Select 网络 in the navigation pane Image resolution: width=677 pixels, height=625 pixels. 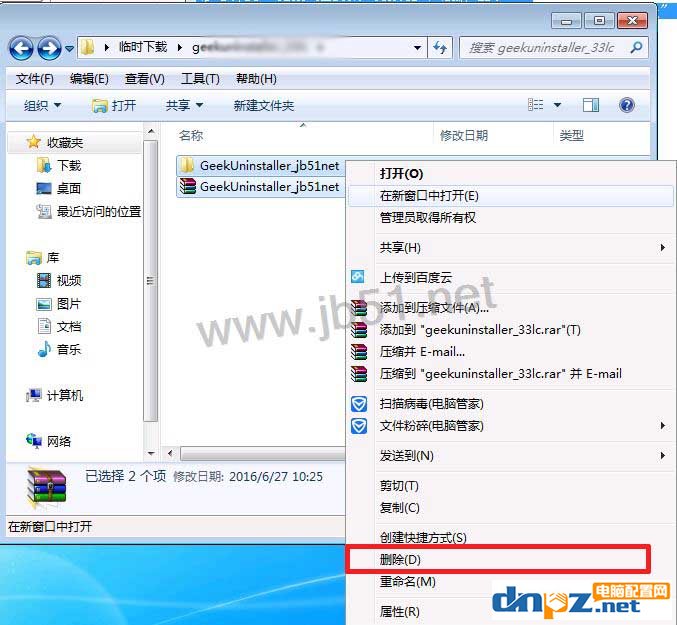59,441
